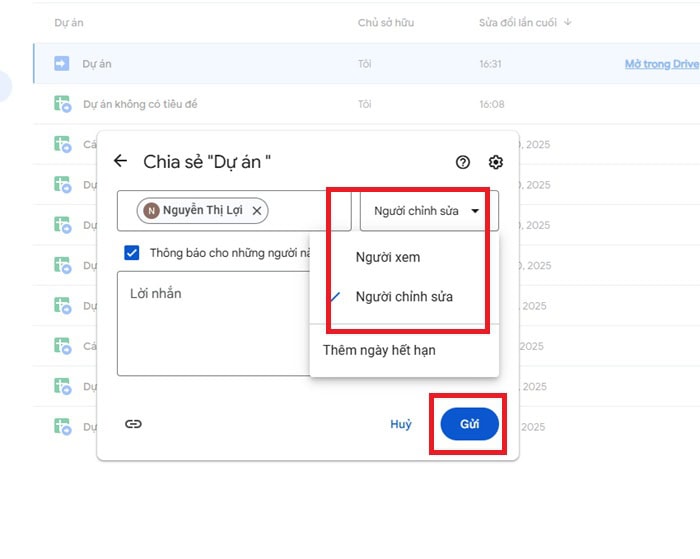
Task: Click icon of Dự án không có tiêu đề
Action: point(61,103)
